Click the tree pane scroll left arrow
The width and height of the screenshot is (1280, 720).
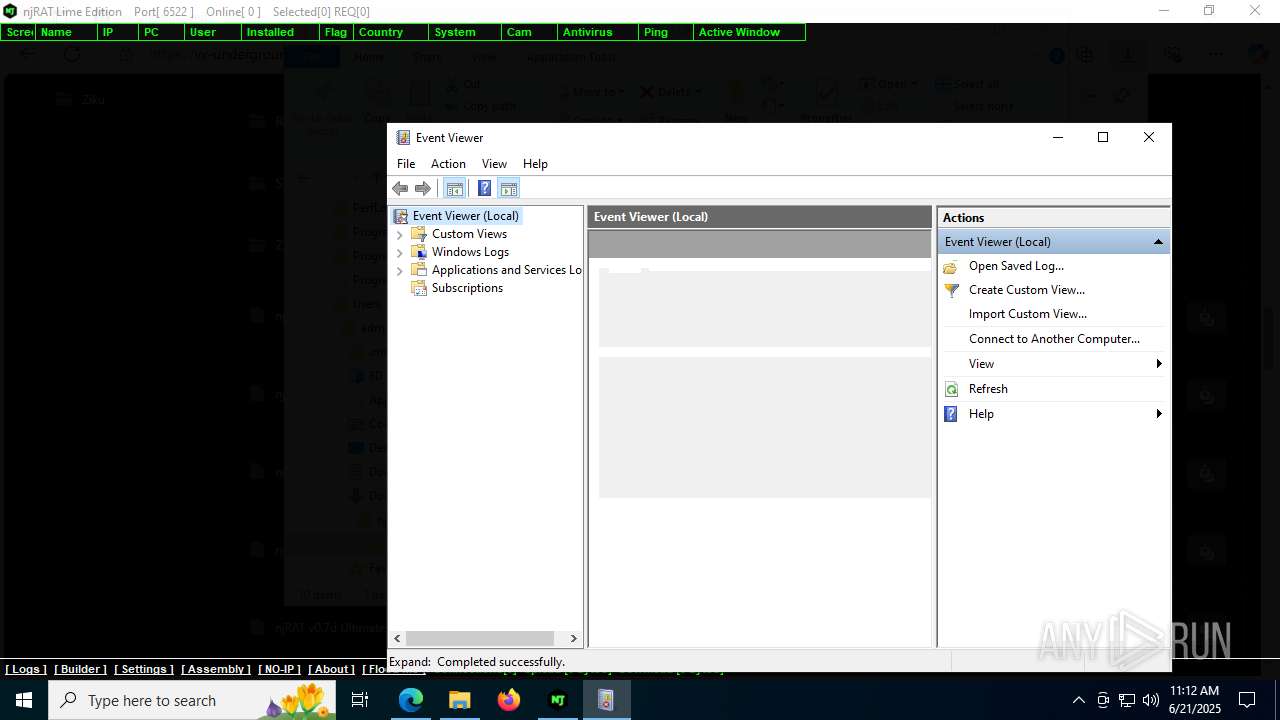(397, 638)
